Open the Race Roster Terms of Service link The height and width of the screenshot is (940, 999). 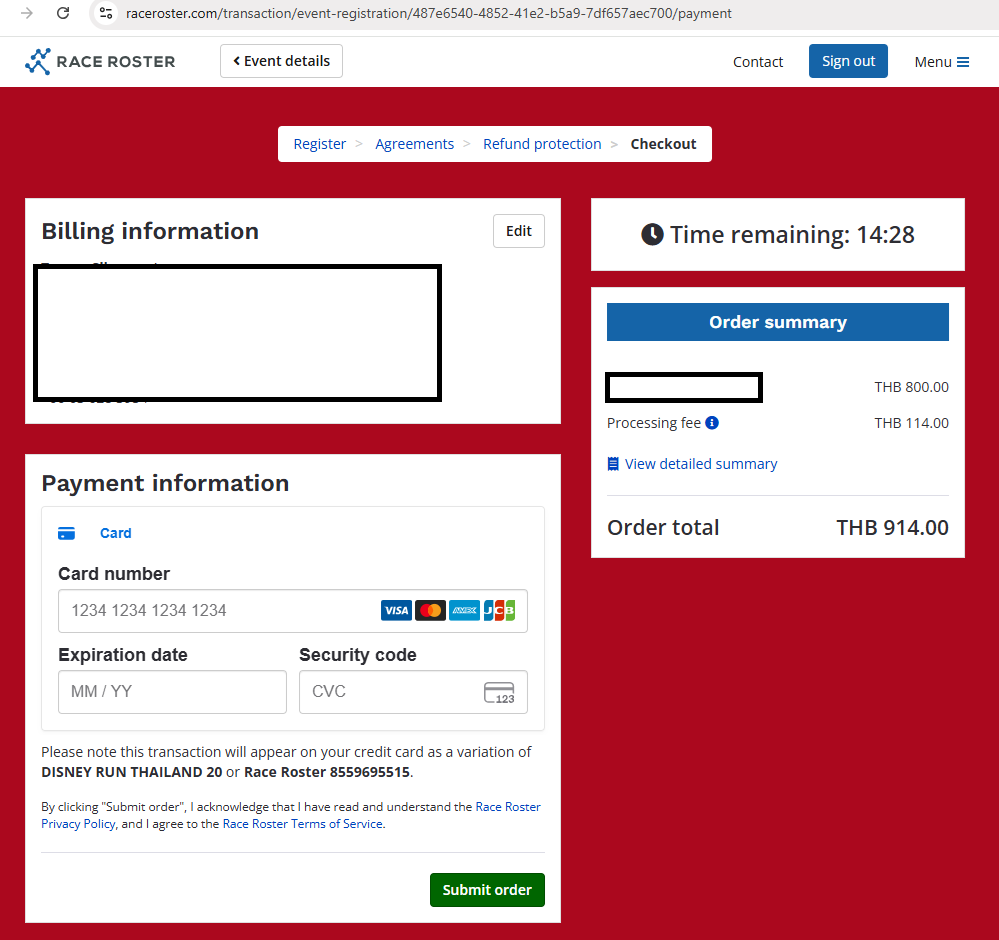(303, 824)
